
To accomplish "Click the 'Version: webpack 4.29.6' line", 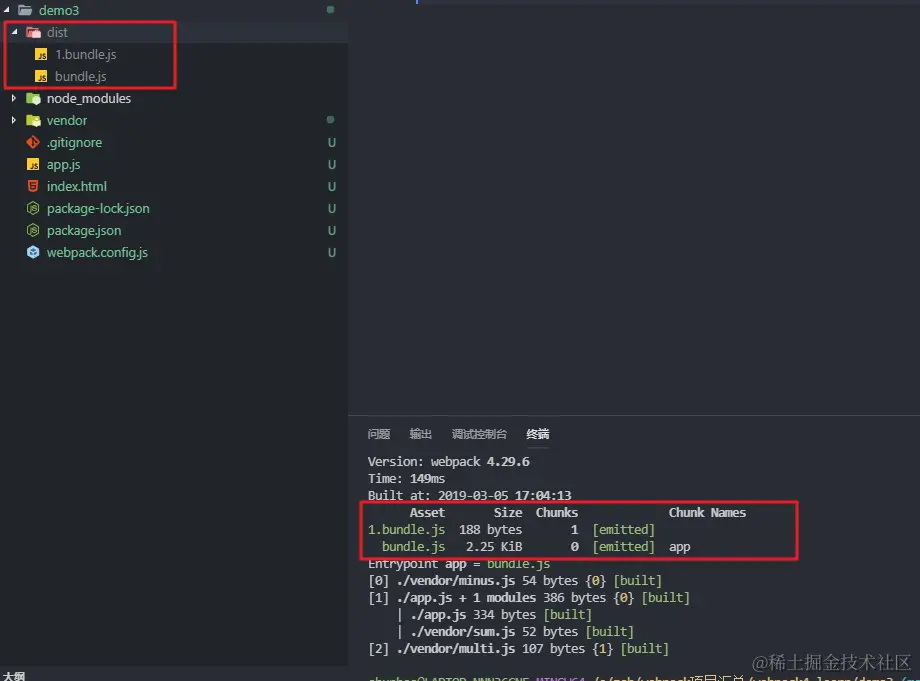I will click(448, 462).
